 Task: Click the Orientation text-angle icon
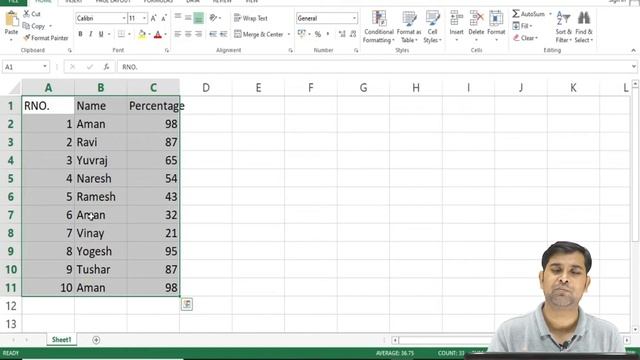[x=213, y=18]
